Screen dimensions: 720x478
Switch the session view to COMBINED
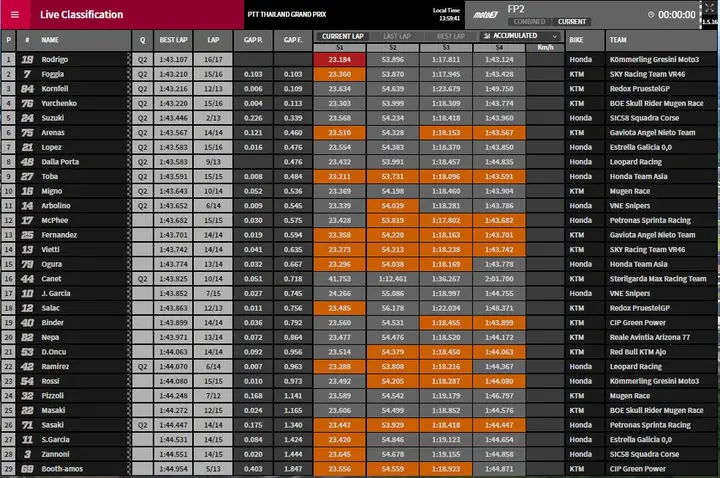[x=529, y=22]
